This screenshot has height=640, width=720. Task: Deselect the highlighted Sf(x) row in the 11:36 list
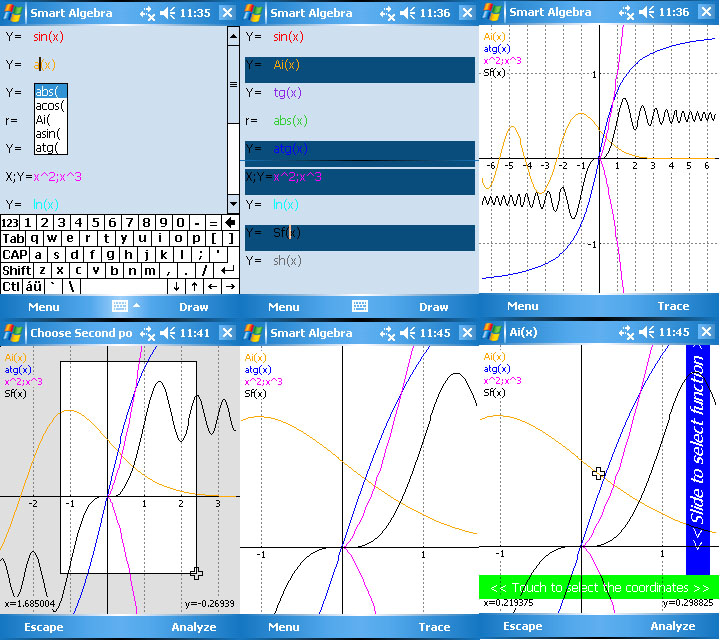(360, 238)
